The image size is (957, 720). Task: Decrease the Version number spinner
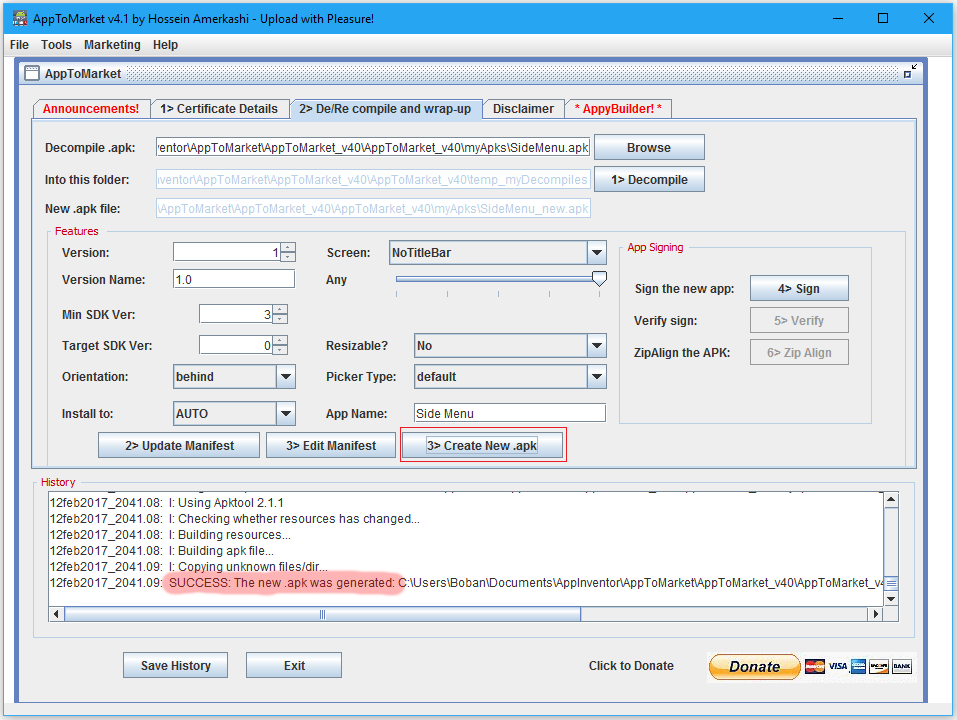tap(288, 257)
